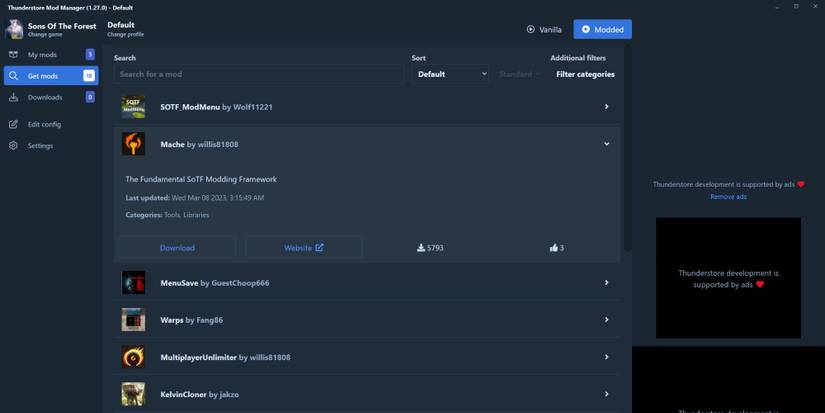The image size is (825, 413).
Task: Expand the SOTF_ModMenu mod entry
Action: coord(606,107)
